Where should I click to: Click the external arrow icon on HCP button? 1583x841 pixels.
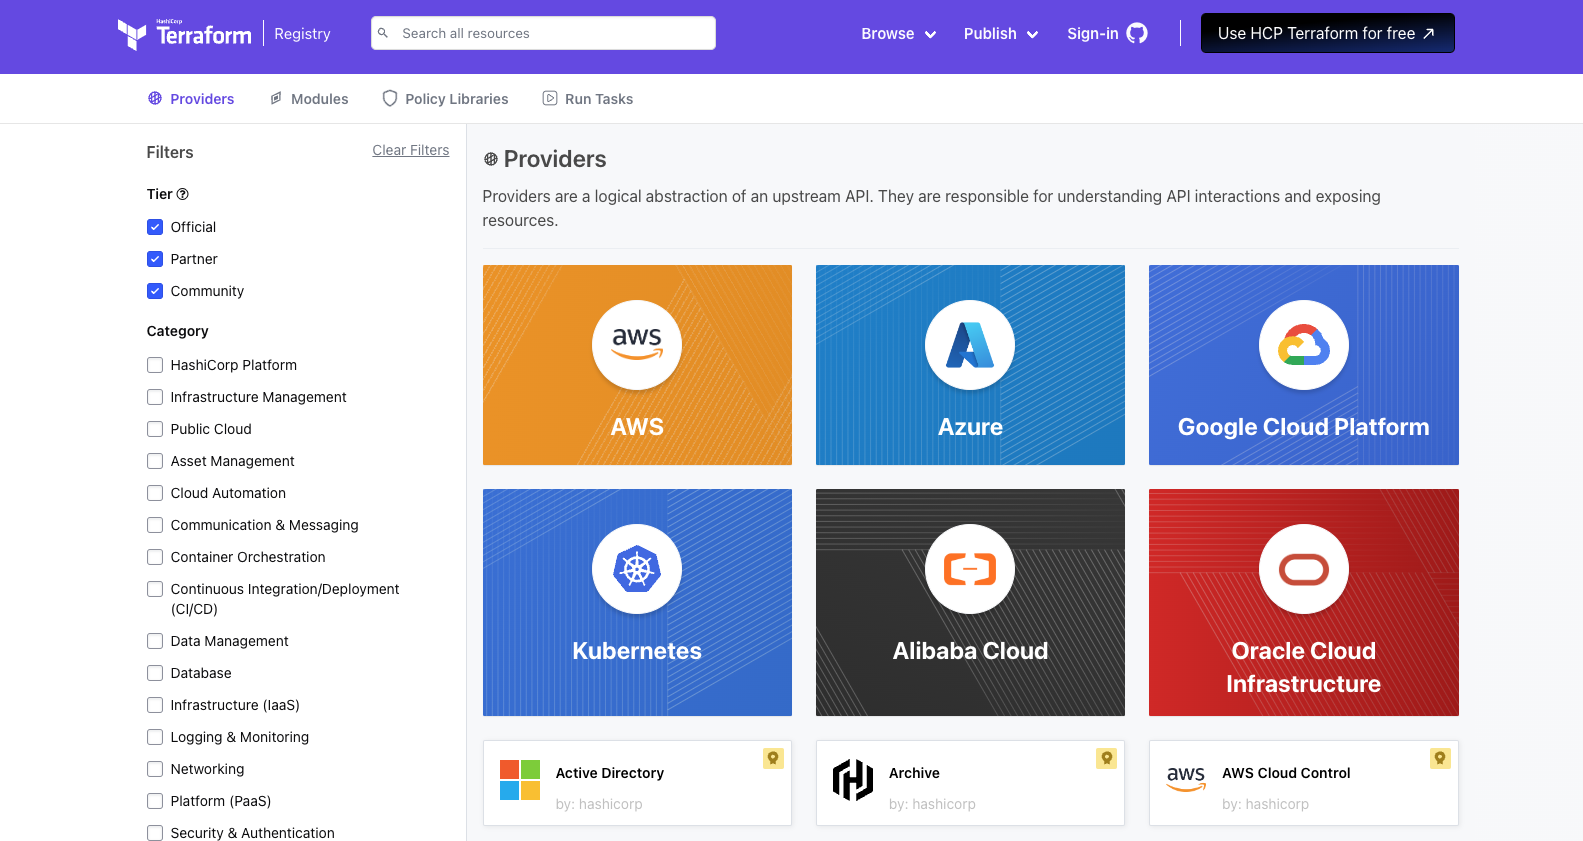tap(1429, 33)
